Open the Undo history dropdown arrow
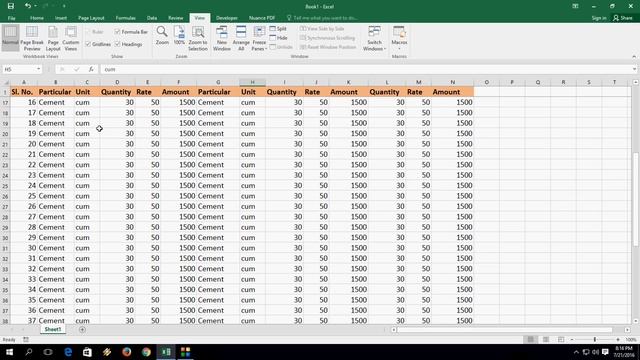Image resolution: width=640 pixels, height=360 pixels. pyautogui.click(x=36, y=6)
